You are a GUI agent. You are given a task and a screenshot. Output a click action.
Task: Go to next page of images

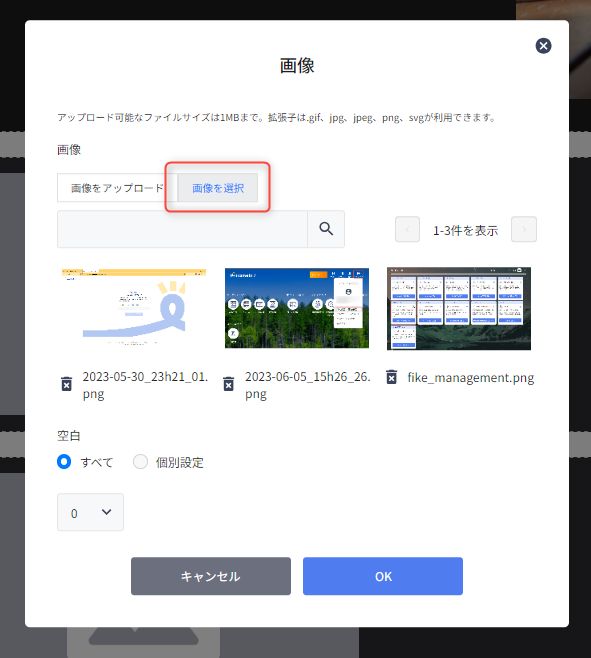(524, 230)
